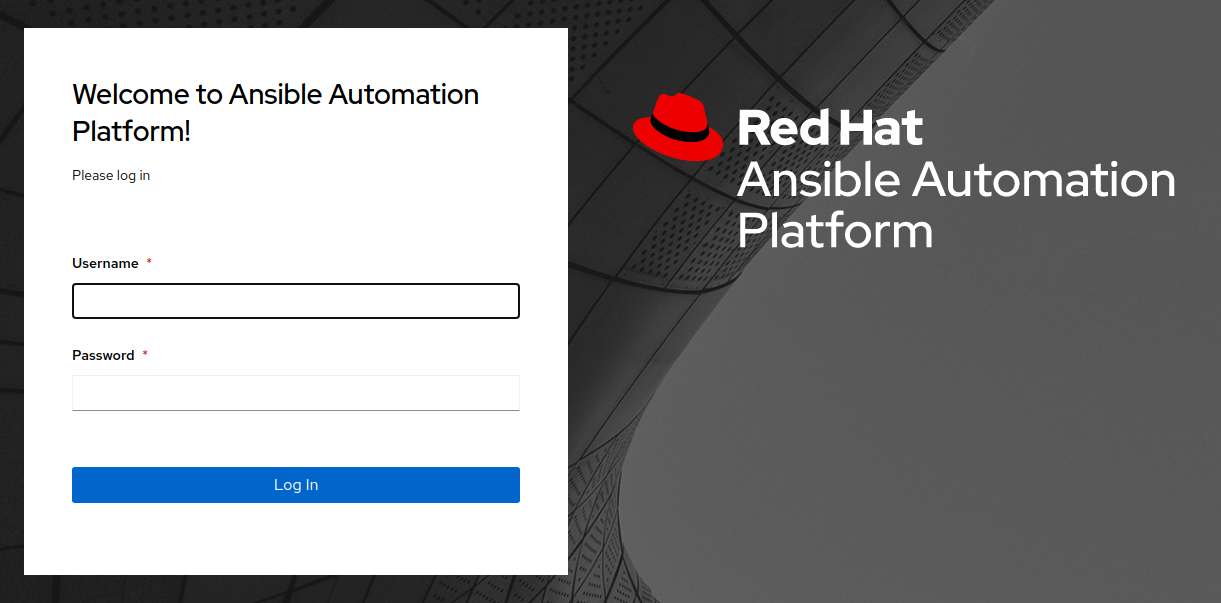Select the white "Ansible Automation" brand text line
Viewport: 1221px width, 603px height.
click(955, 180)
